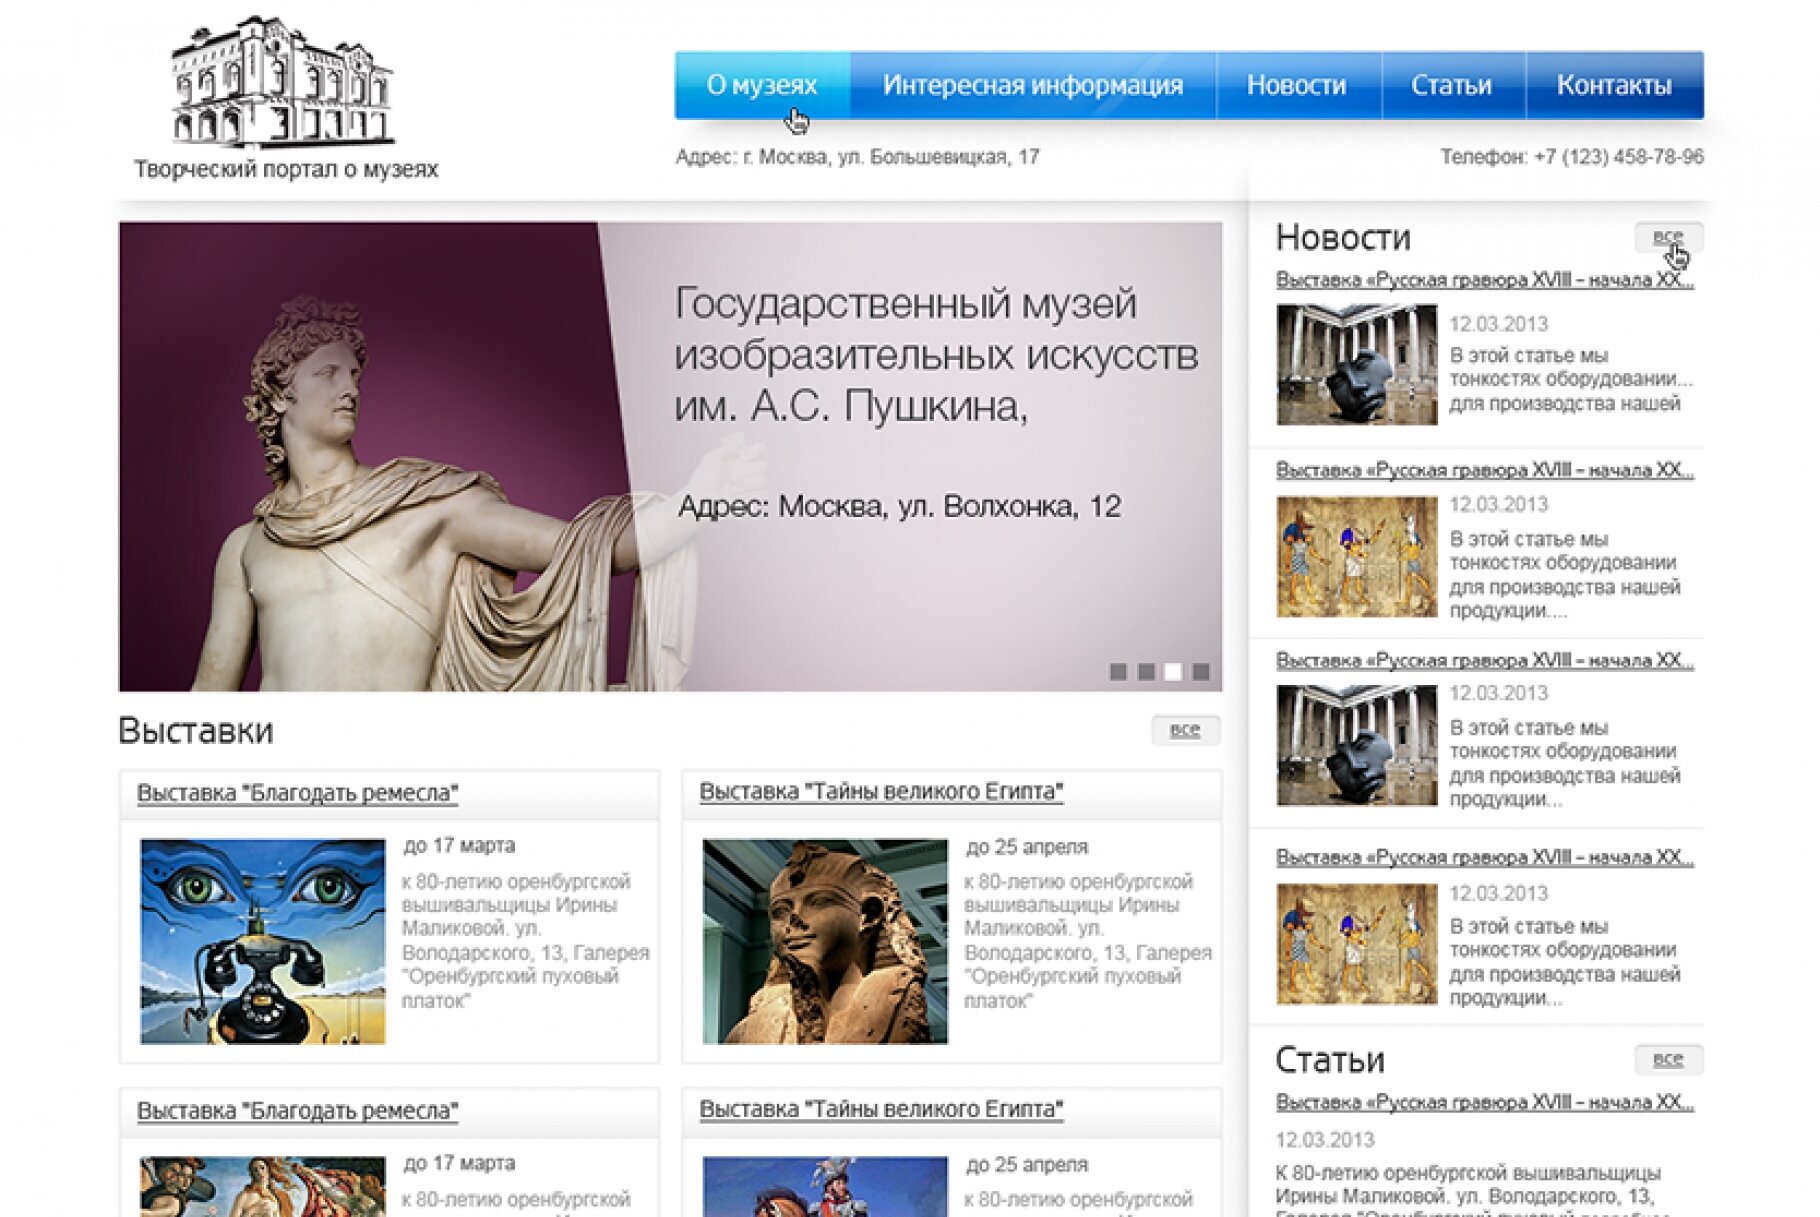
Task: Open the article headline under Статьи
Action: [1485, 1102]
